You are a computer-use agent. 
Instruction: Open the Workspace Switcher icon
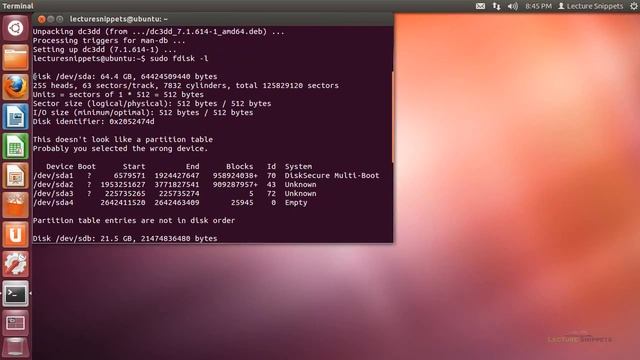tap(16, 323)
